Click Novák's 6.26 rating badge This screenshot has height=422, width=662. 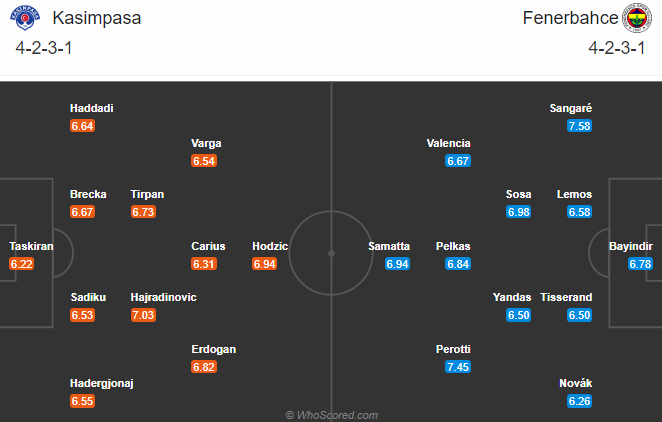click(x=579, y=401)
